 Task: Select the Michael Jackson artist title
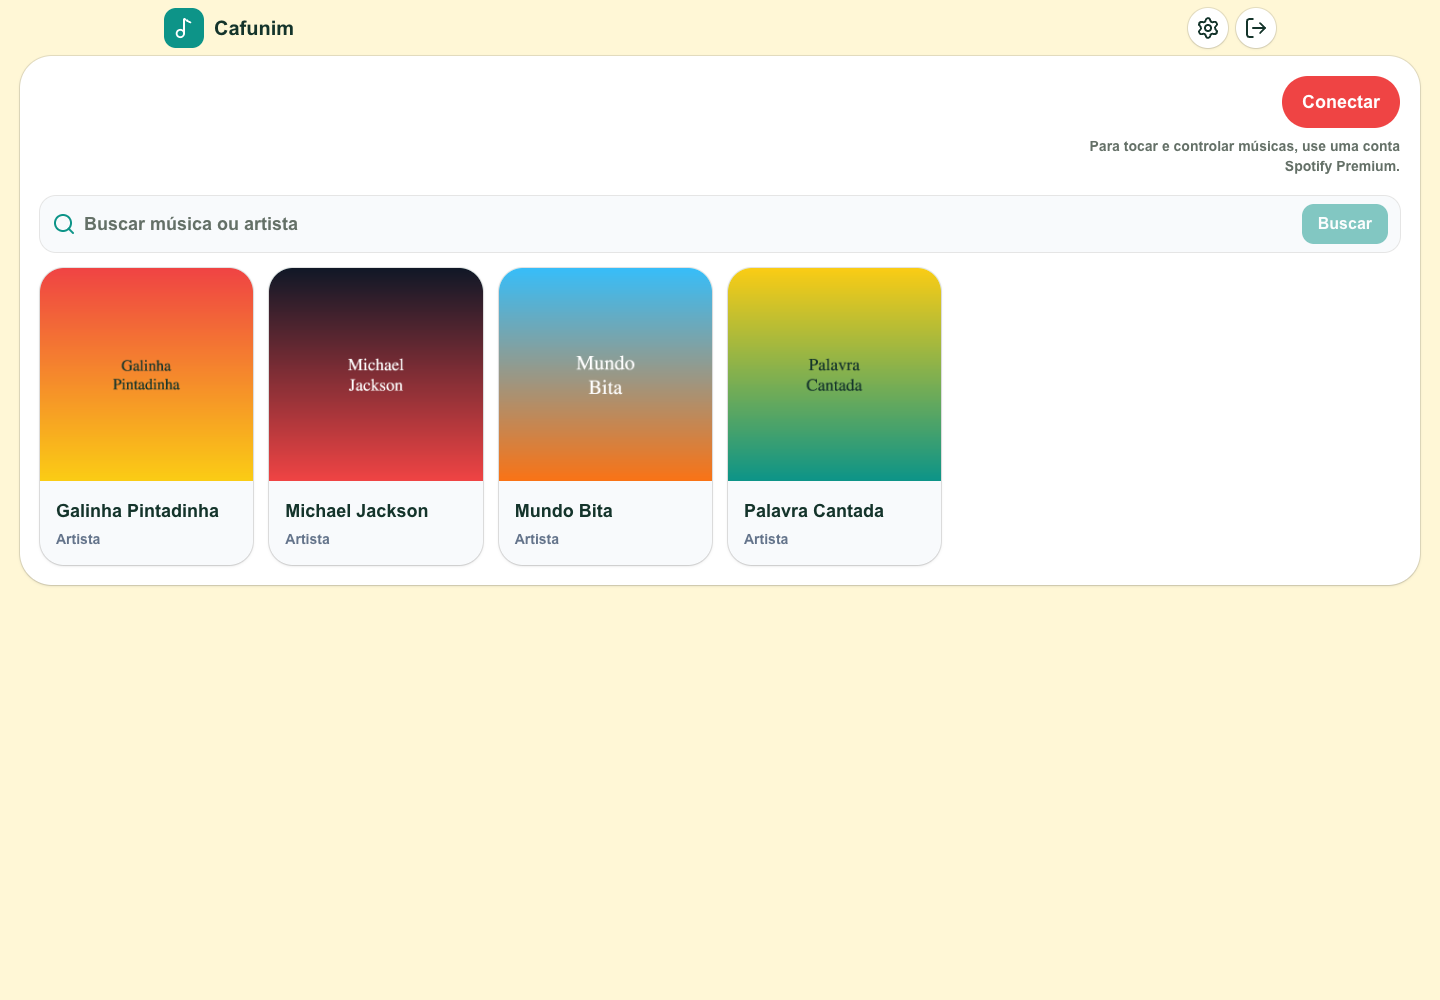point(357,511)
